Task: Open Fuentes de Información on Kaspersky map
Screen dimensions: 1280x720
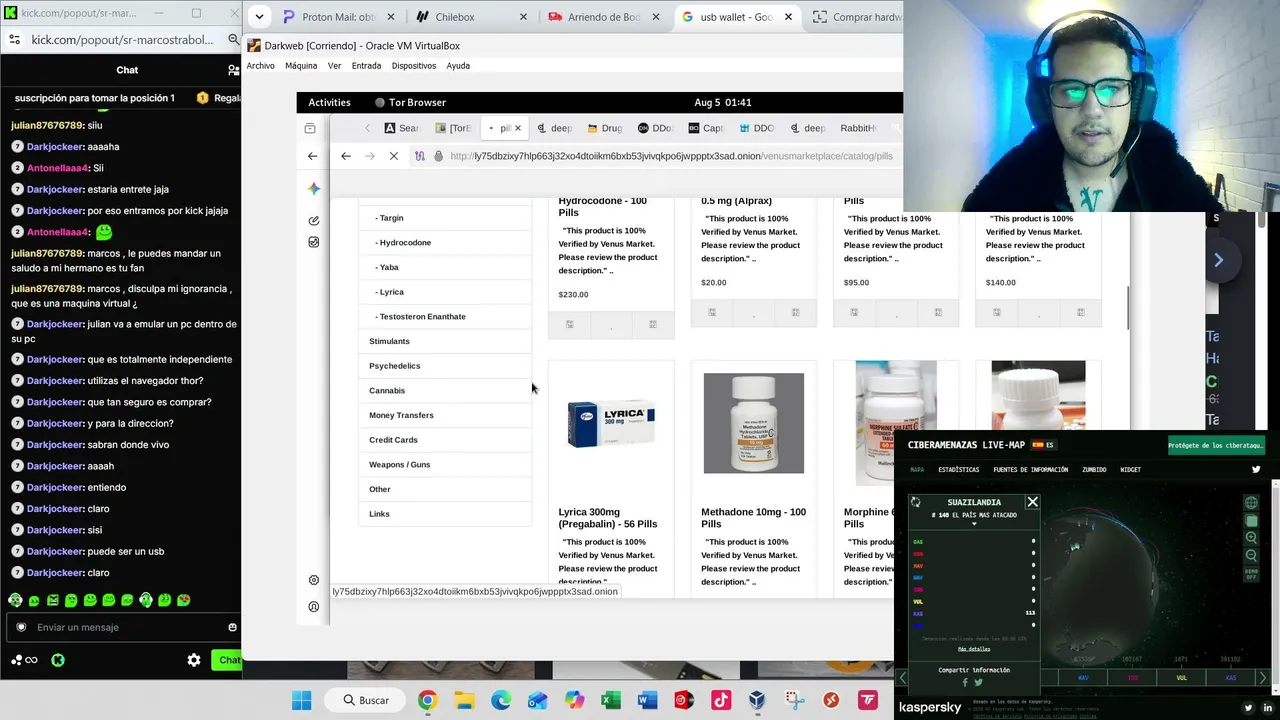Action: pyautogui.click(x=1031, y=469)
